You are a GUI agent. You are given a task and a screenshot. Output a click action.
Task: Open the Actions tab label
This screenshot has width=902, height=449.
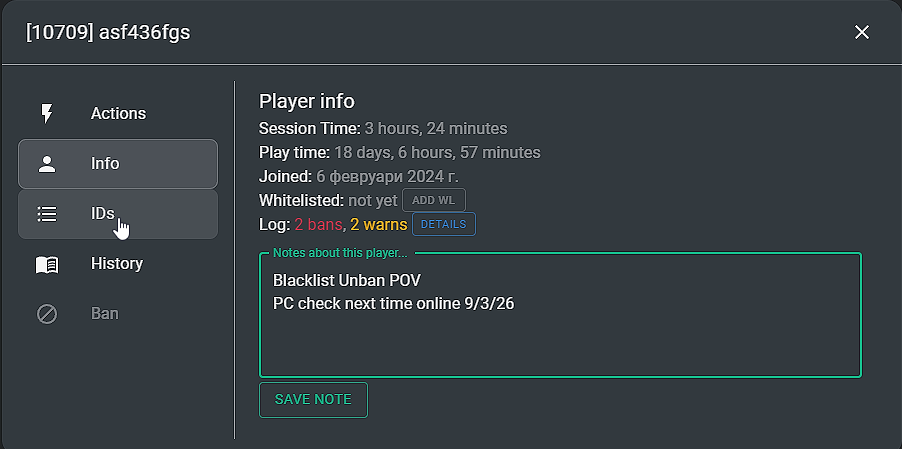tap(119, 113)
